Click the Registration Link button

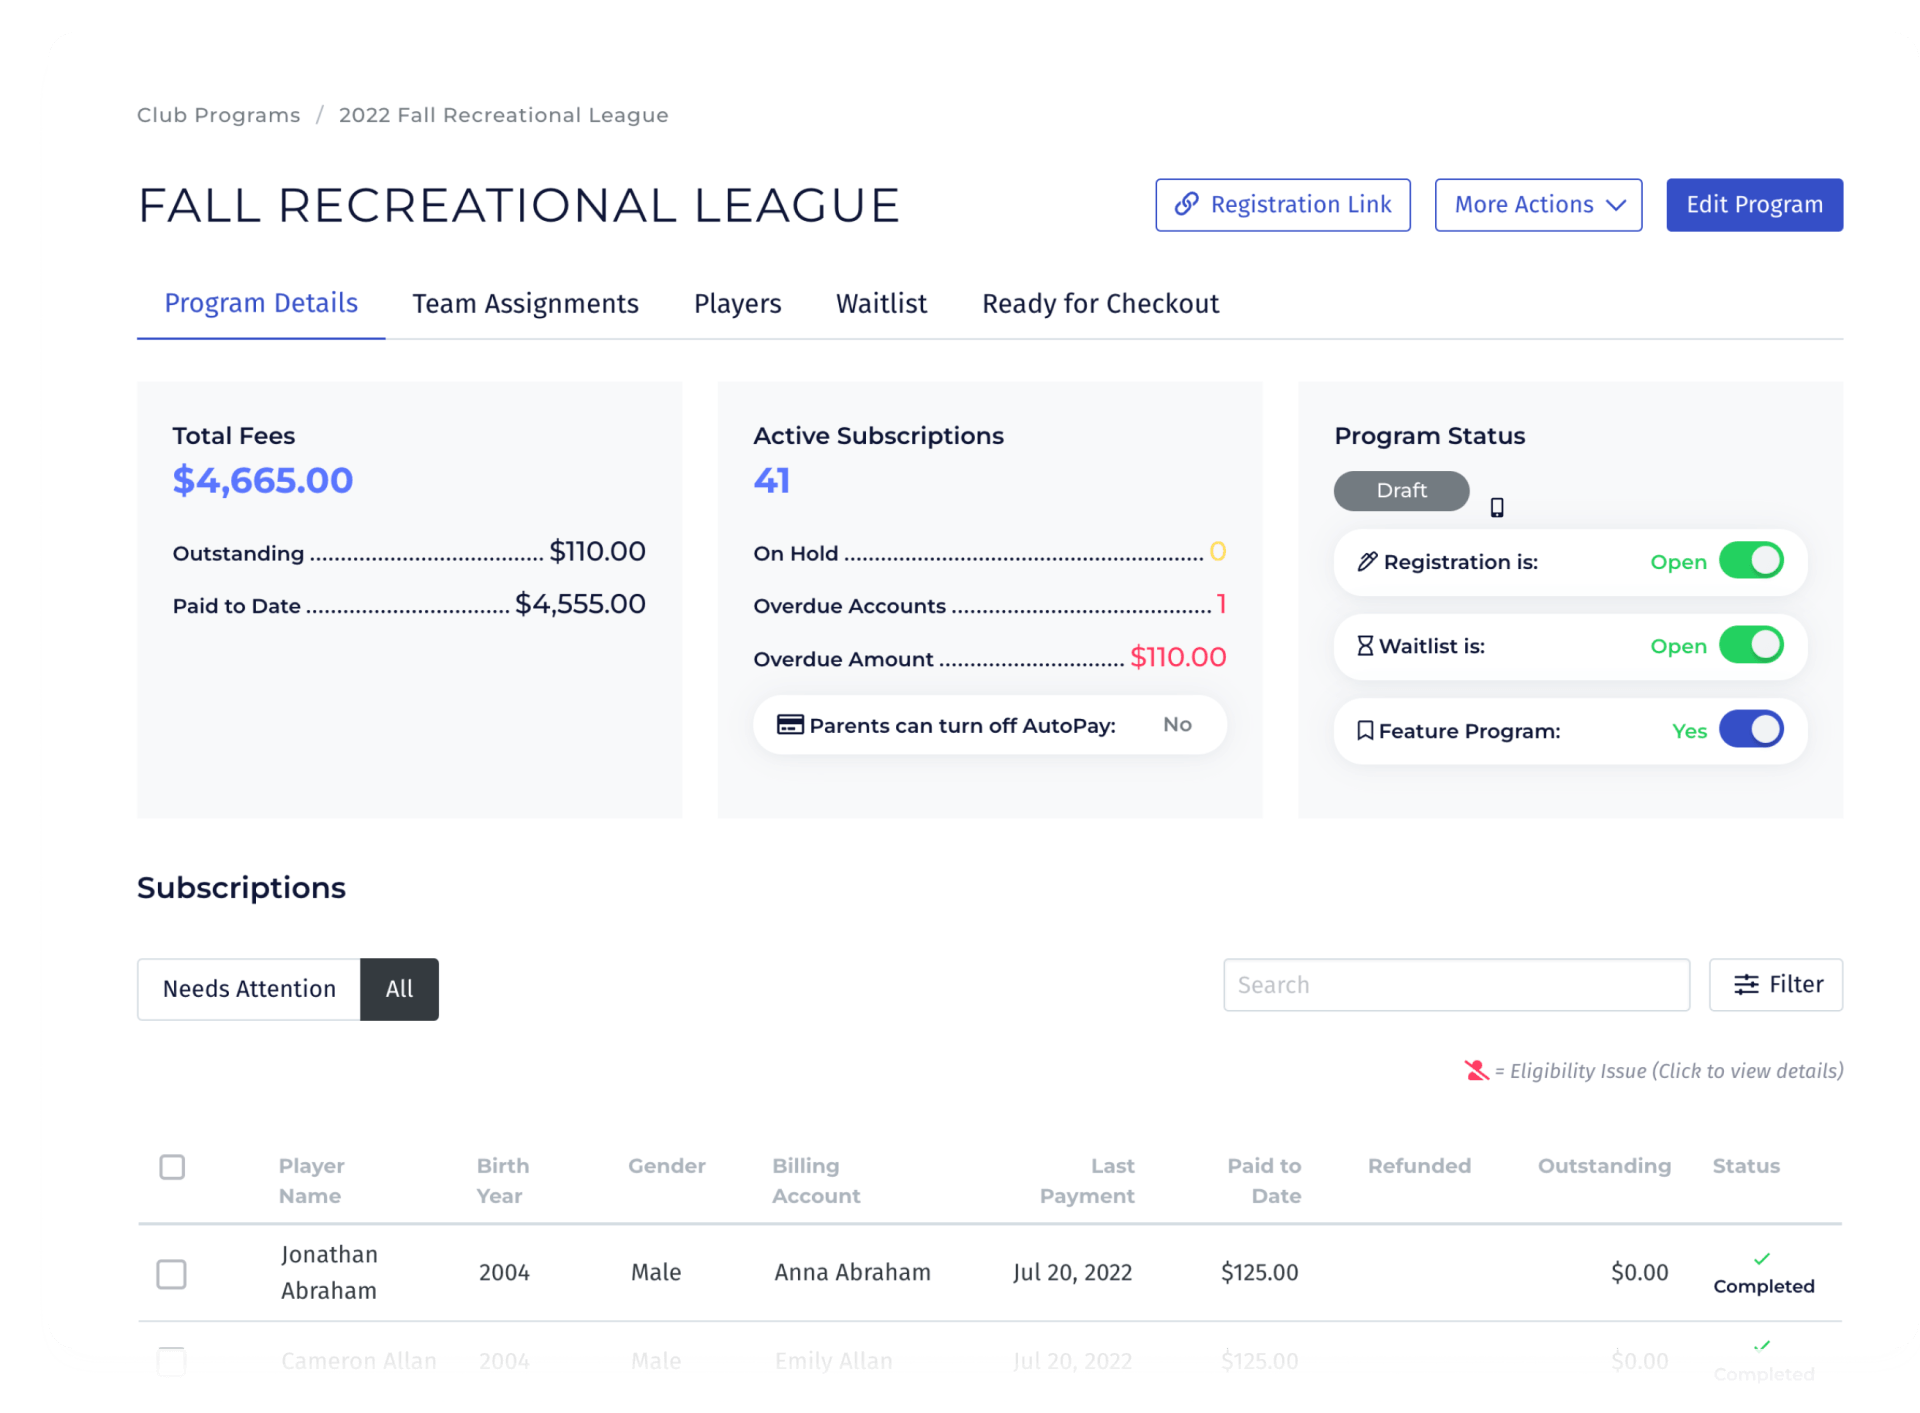[x=1283, y=205]
